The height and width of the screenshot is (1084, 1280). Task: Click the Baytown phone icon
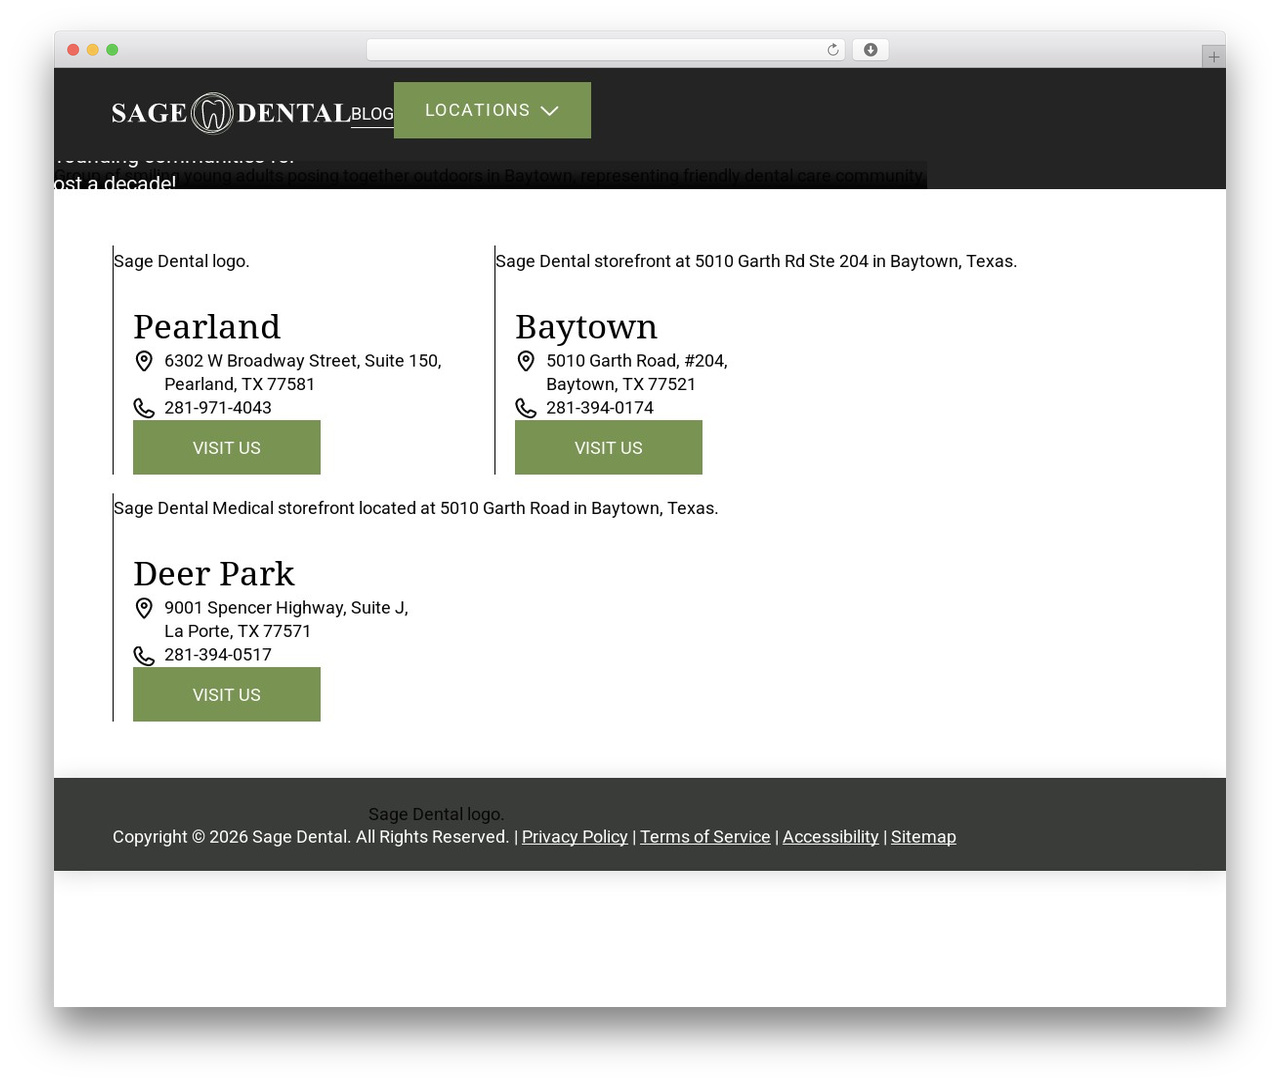(x=526, y=408)
